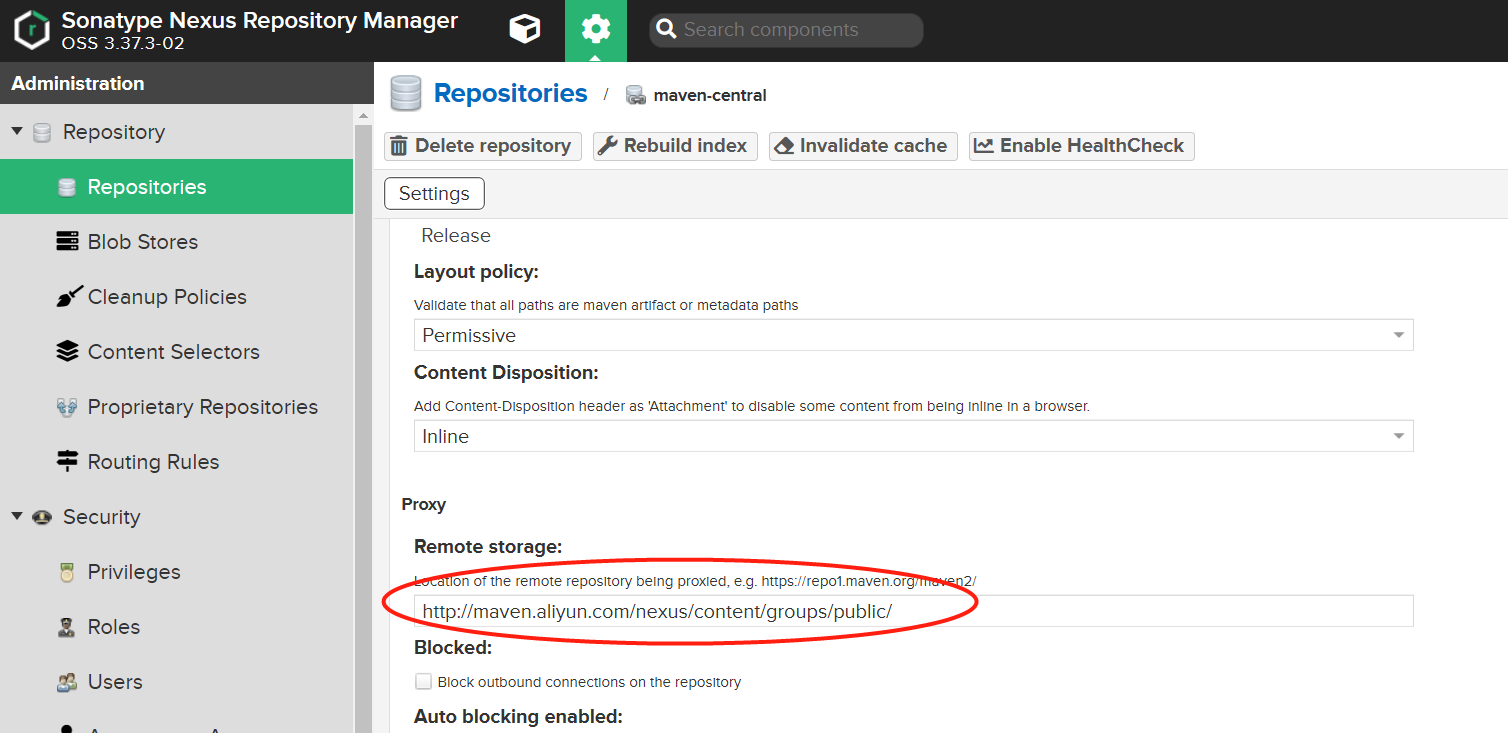Click the Routing Rules signpost icon
The height and width of the screenshot is (733, 1508).
tap(67, 462)
